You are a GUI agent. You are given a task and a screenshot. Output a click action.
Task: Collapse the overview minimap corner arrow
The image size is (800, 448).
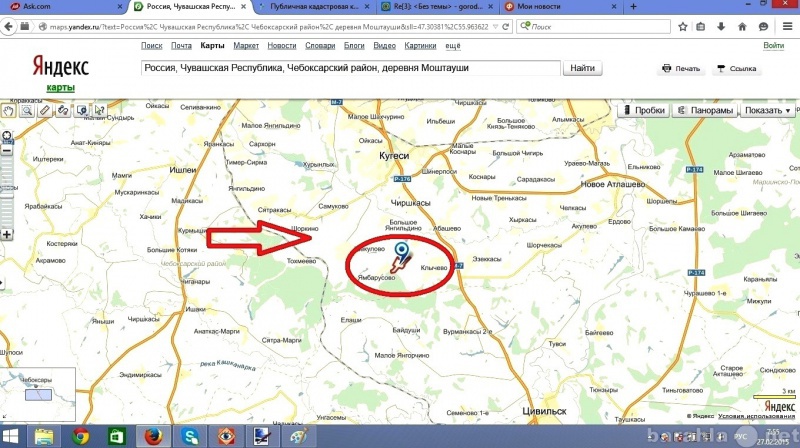pos(4,417)
